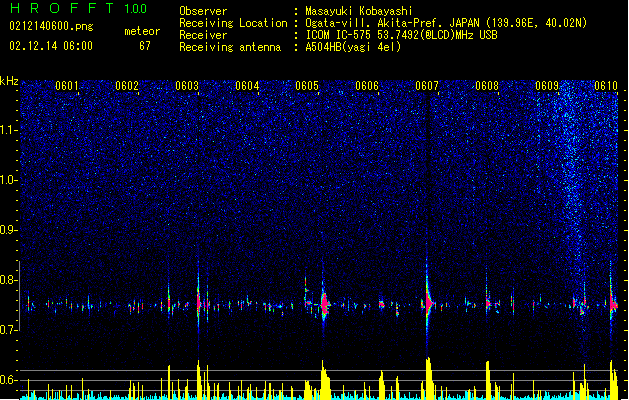Click the 0.6 kHz frequency tick label
This screenshot has height=400, width=629.
[8, 380]
